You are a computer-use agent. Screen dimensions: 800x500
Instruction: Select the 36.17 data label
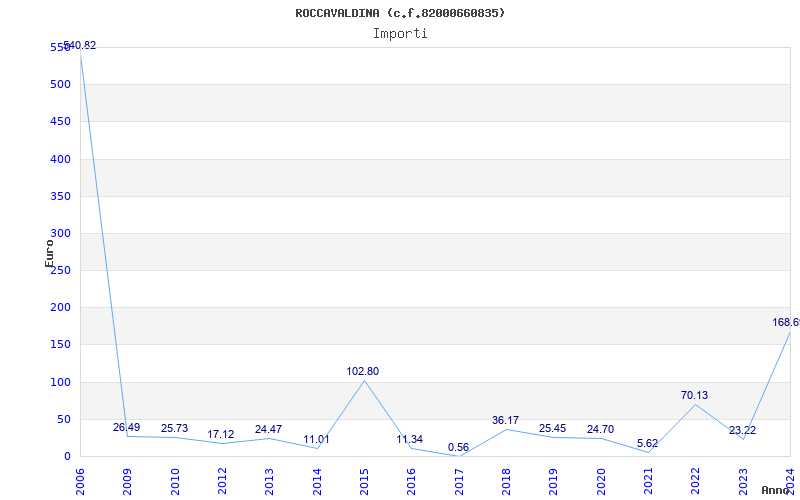pos(506,420)
